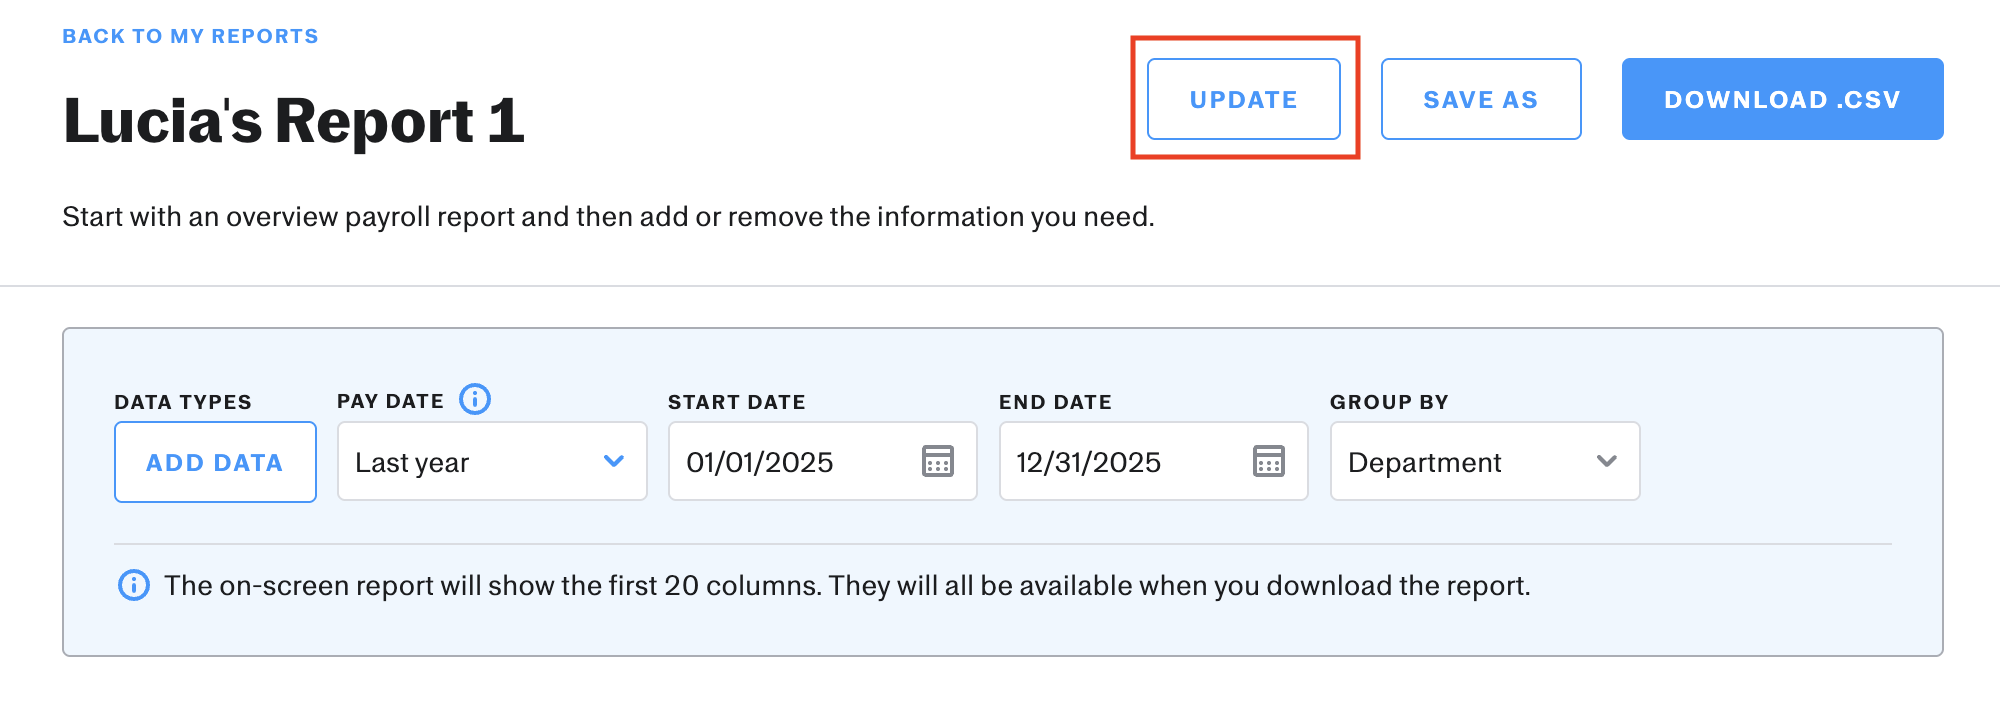Click the Start Date text field
Viewport: 2000px width, 718px height.
pos(790,461)
